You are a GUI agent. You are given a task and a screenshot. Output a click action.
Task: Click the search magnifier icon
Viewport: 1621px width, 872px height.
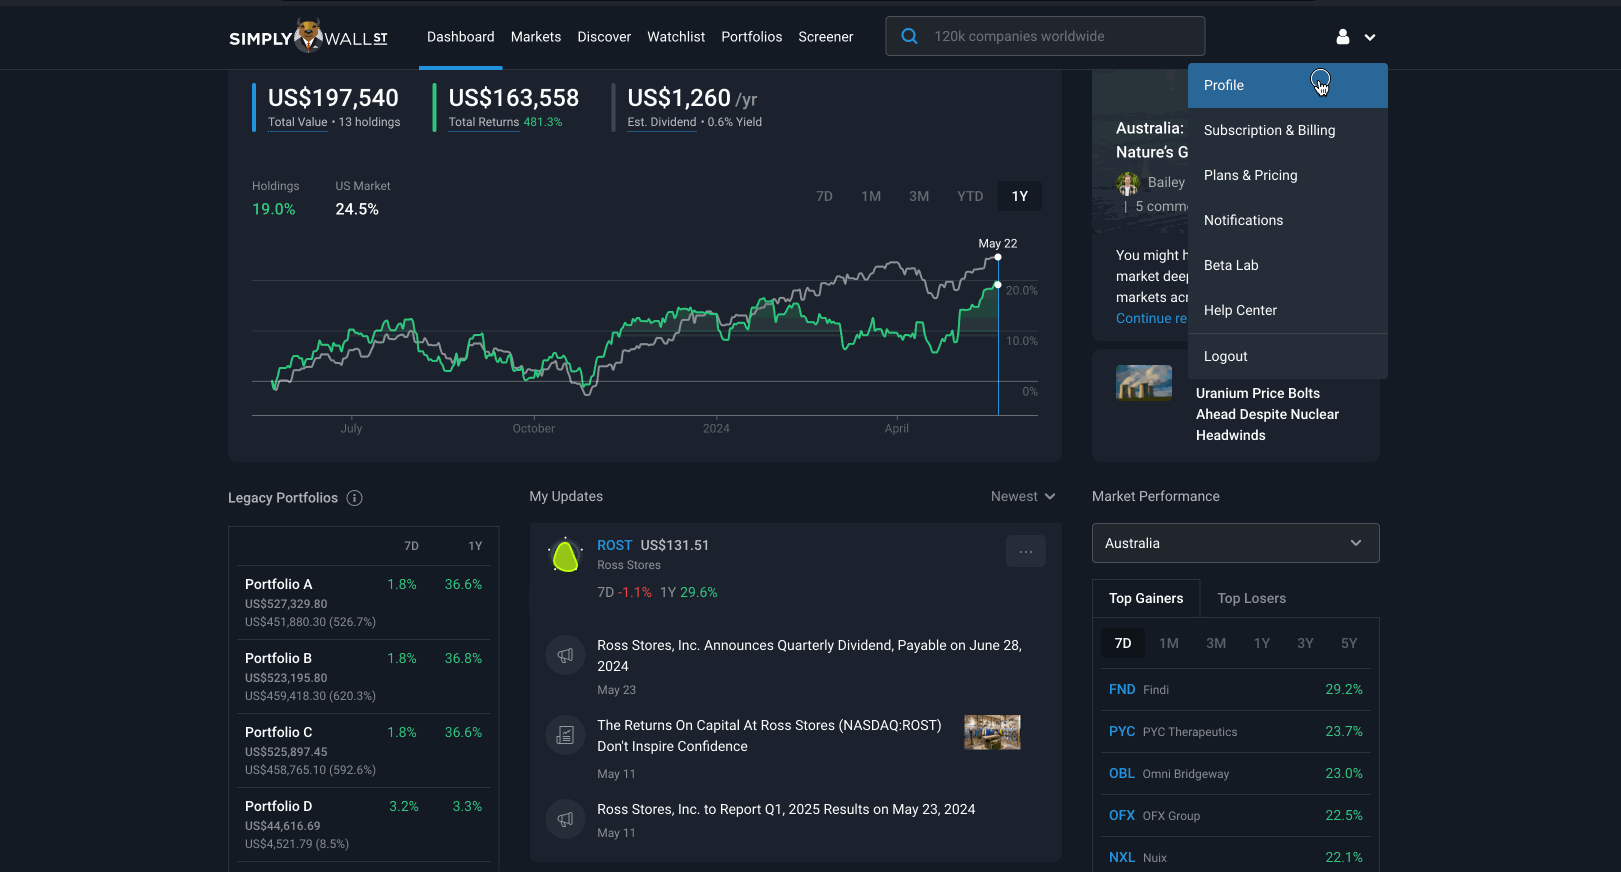[x=909, y=36]
